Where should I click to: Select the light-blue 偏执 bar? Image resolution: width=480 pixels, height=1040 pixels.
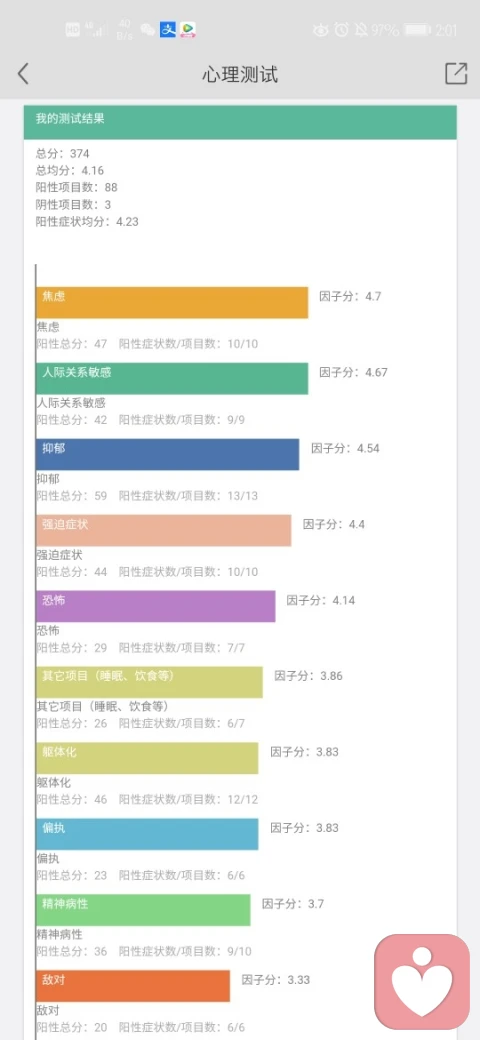tap(147, 834)
